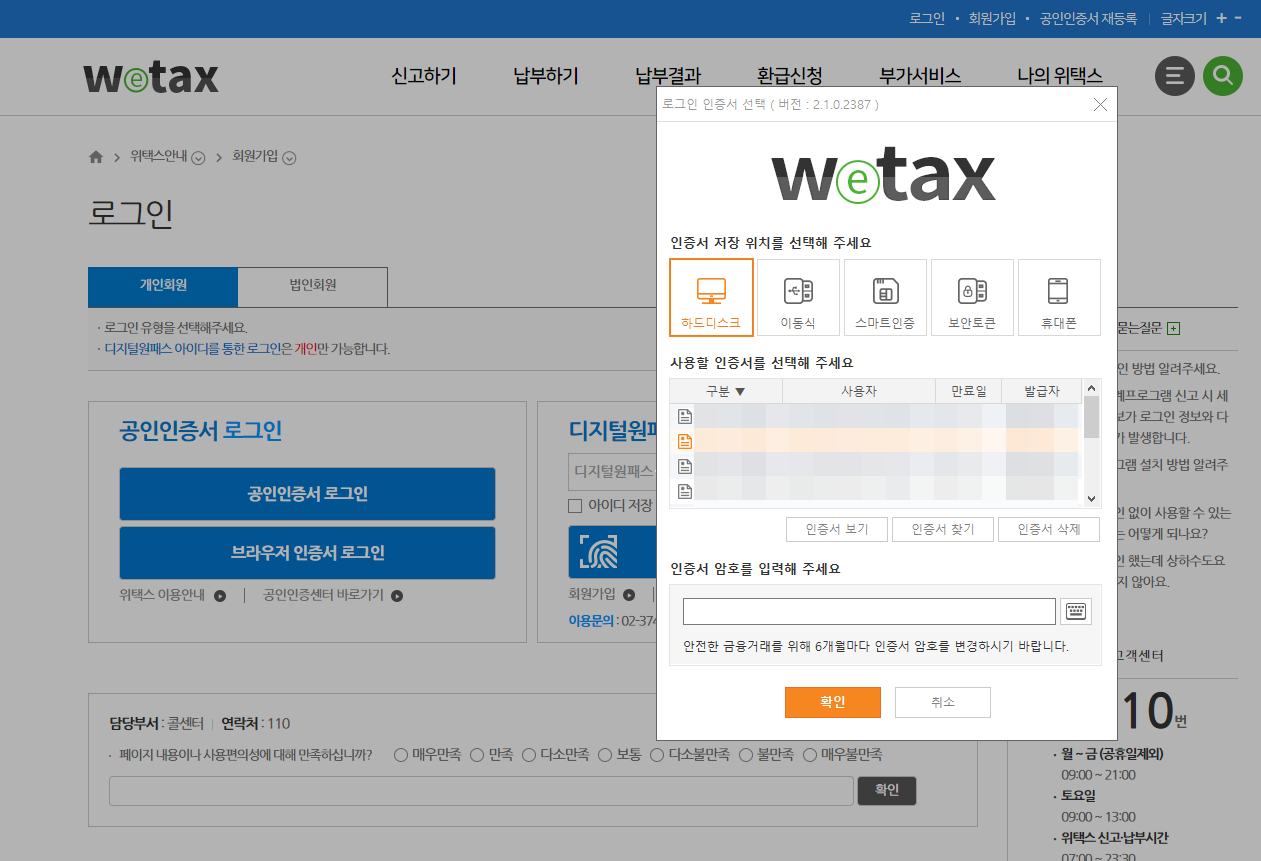Choose the 이동식 removable drive option

coord(798,297)
